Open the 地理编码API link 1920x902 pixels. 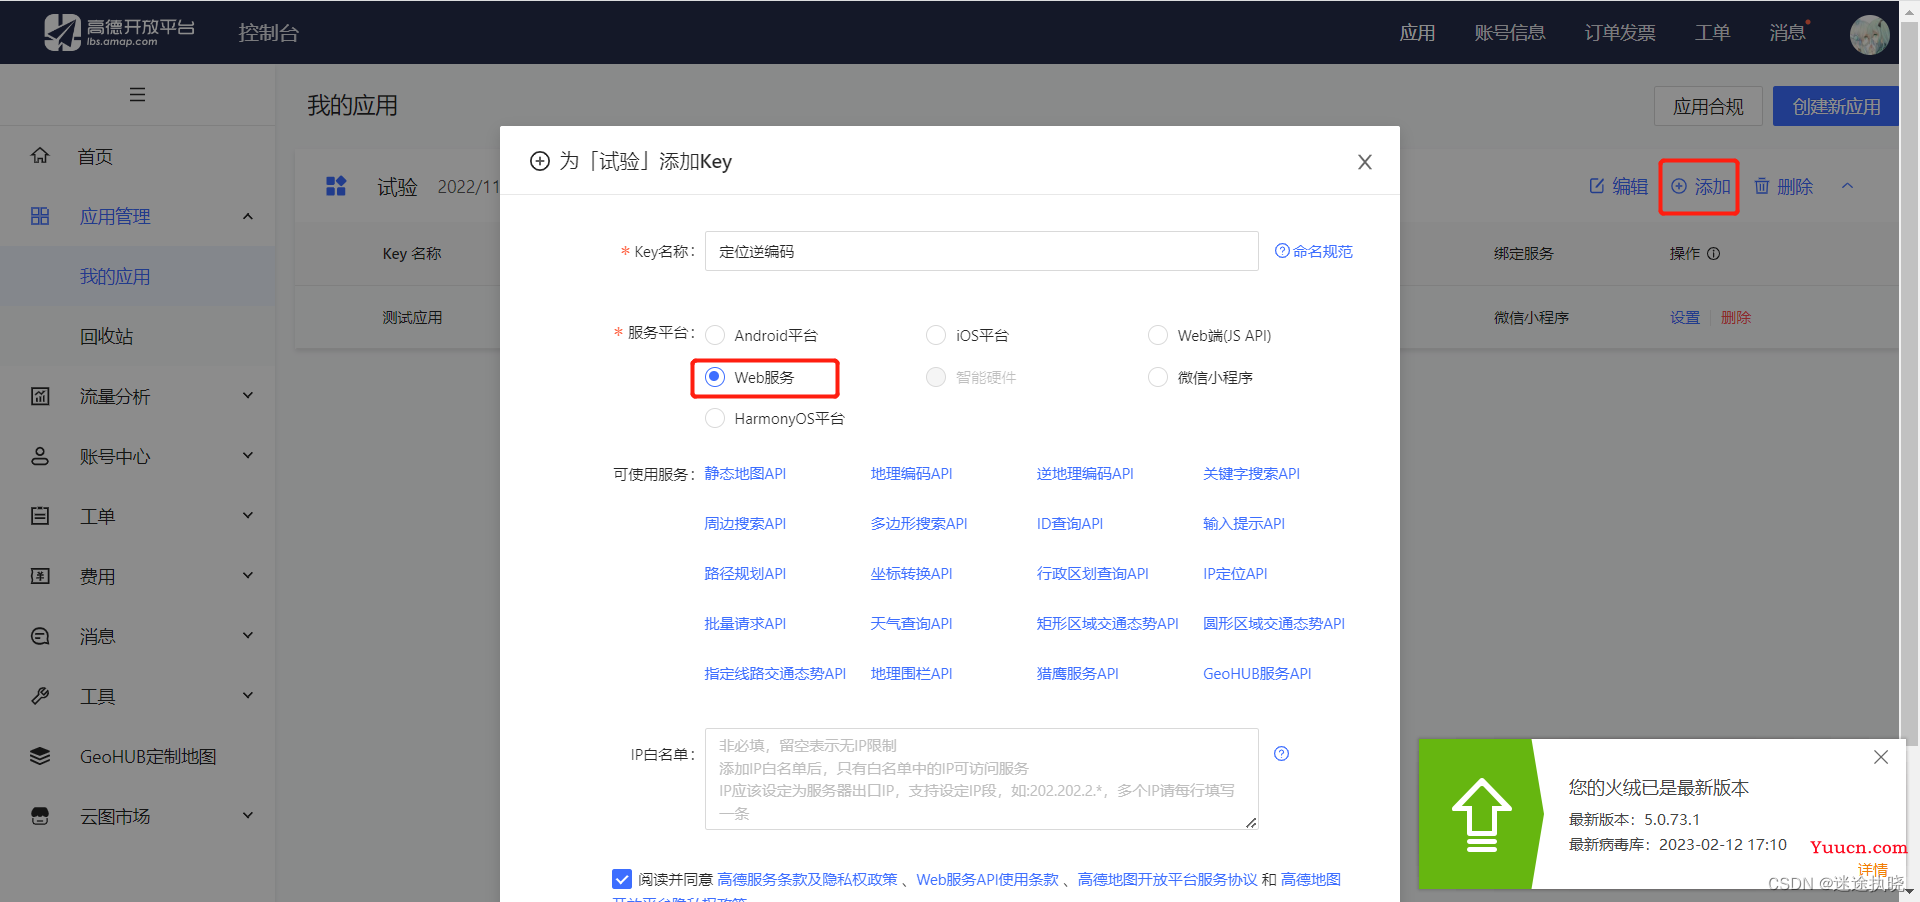click(x=911, y=473)
